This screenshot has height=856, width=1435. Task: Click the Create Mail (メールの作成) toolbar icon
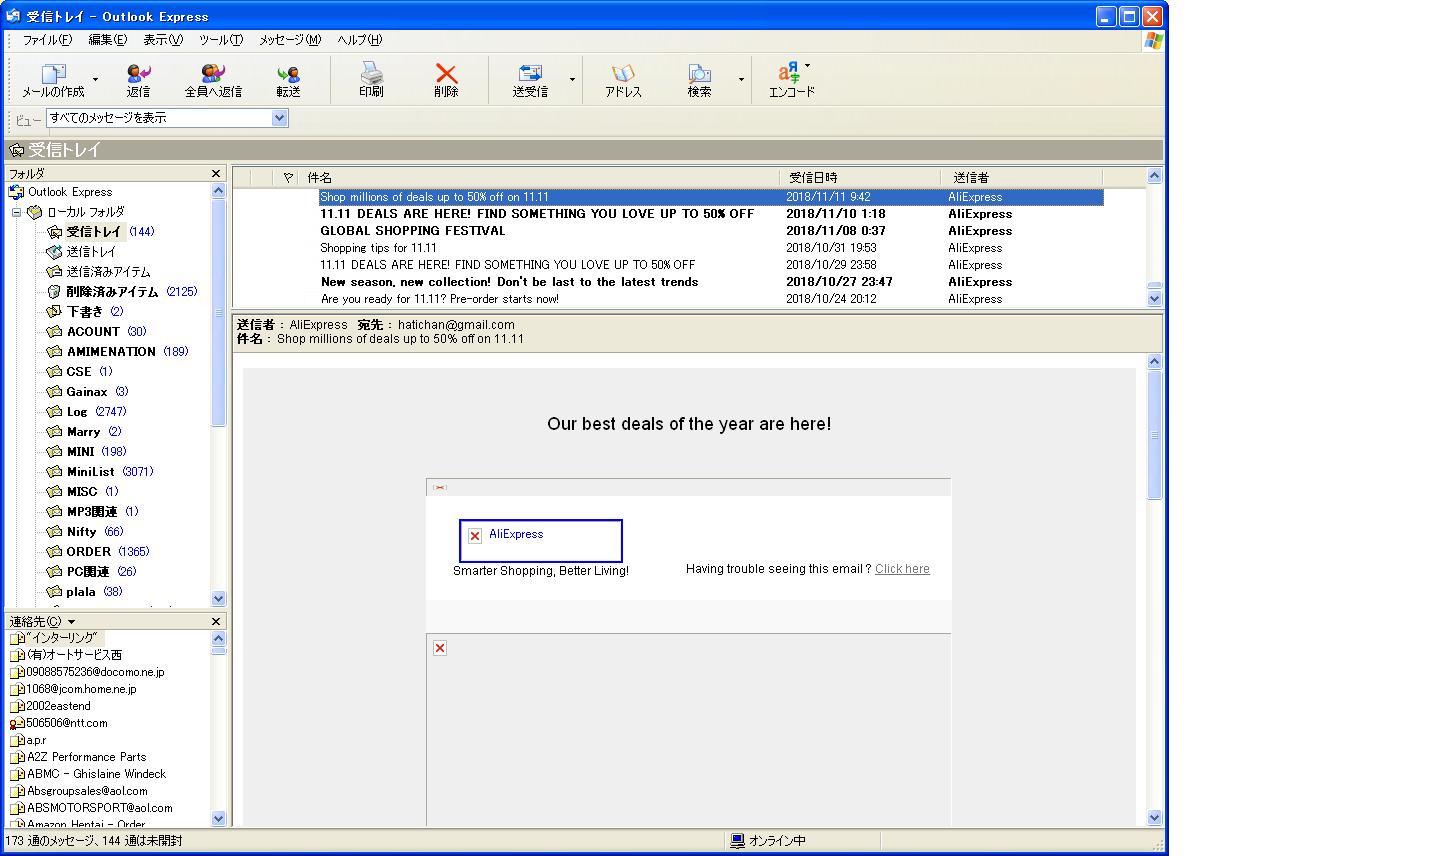click(x=53, y=74)
